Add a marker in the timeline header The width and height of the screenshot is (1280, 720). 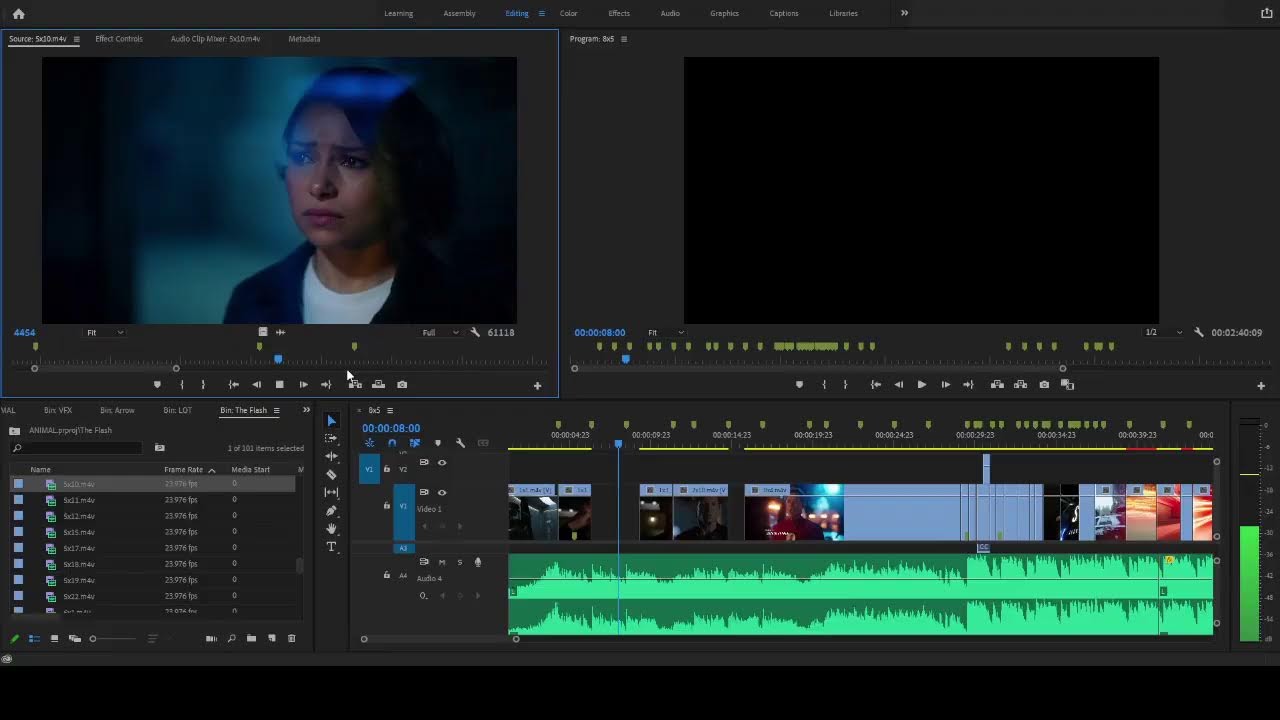click(437, 443)
